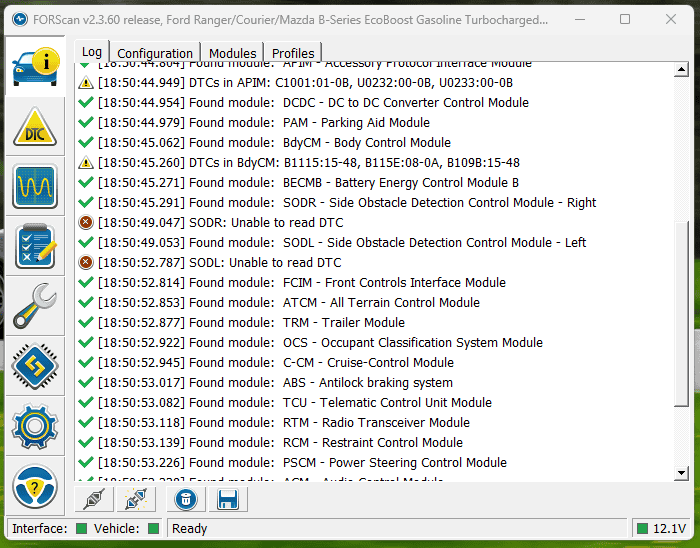
Task: Select 'TRM - Trailer Module' log entry
Action: click(251, 323)
